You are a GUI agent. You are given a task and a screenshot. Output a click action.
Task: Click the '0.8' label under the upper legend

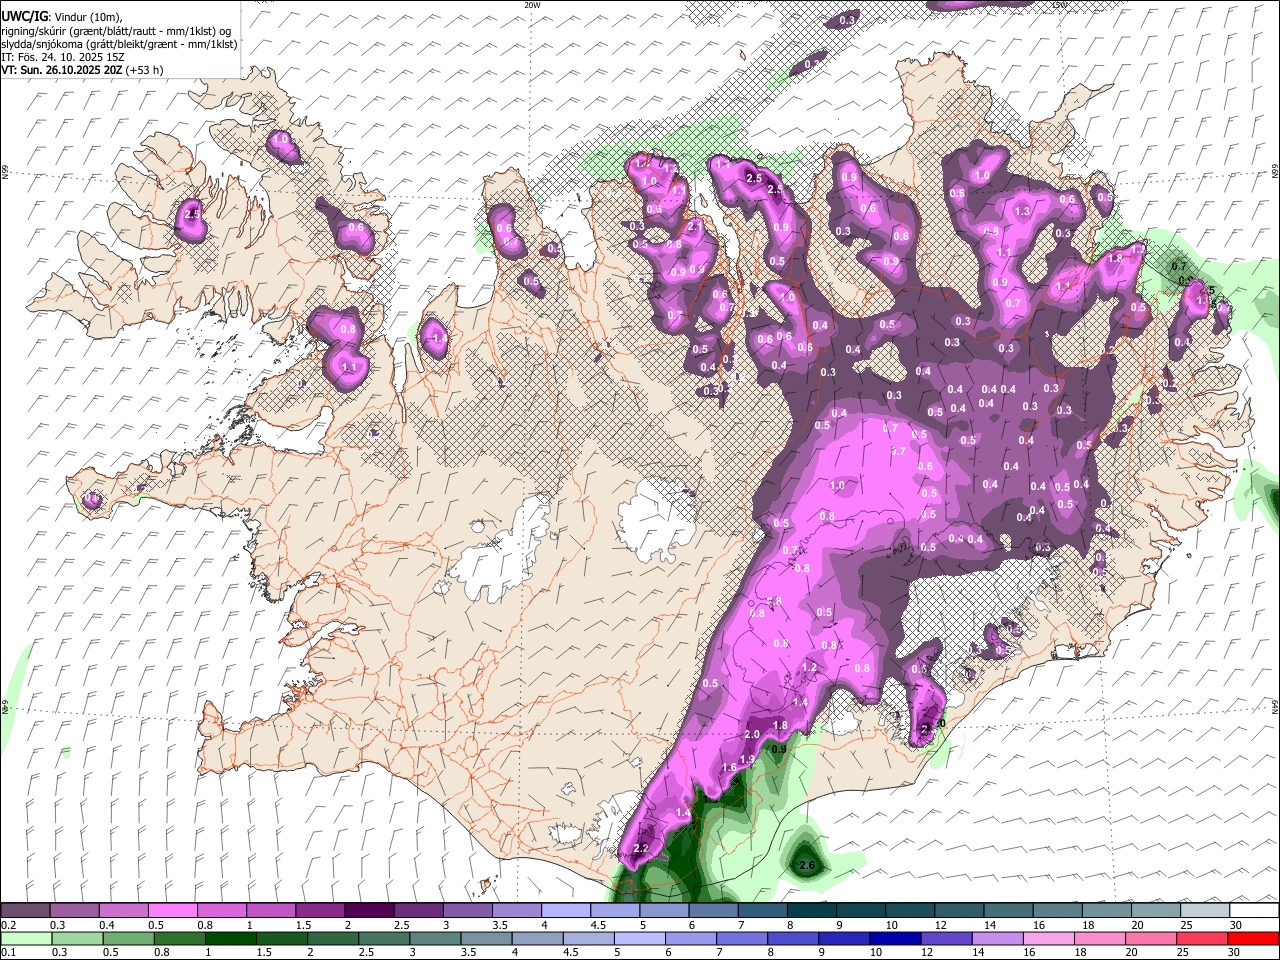click(205, 925)
